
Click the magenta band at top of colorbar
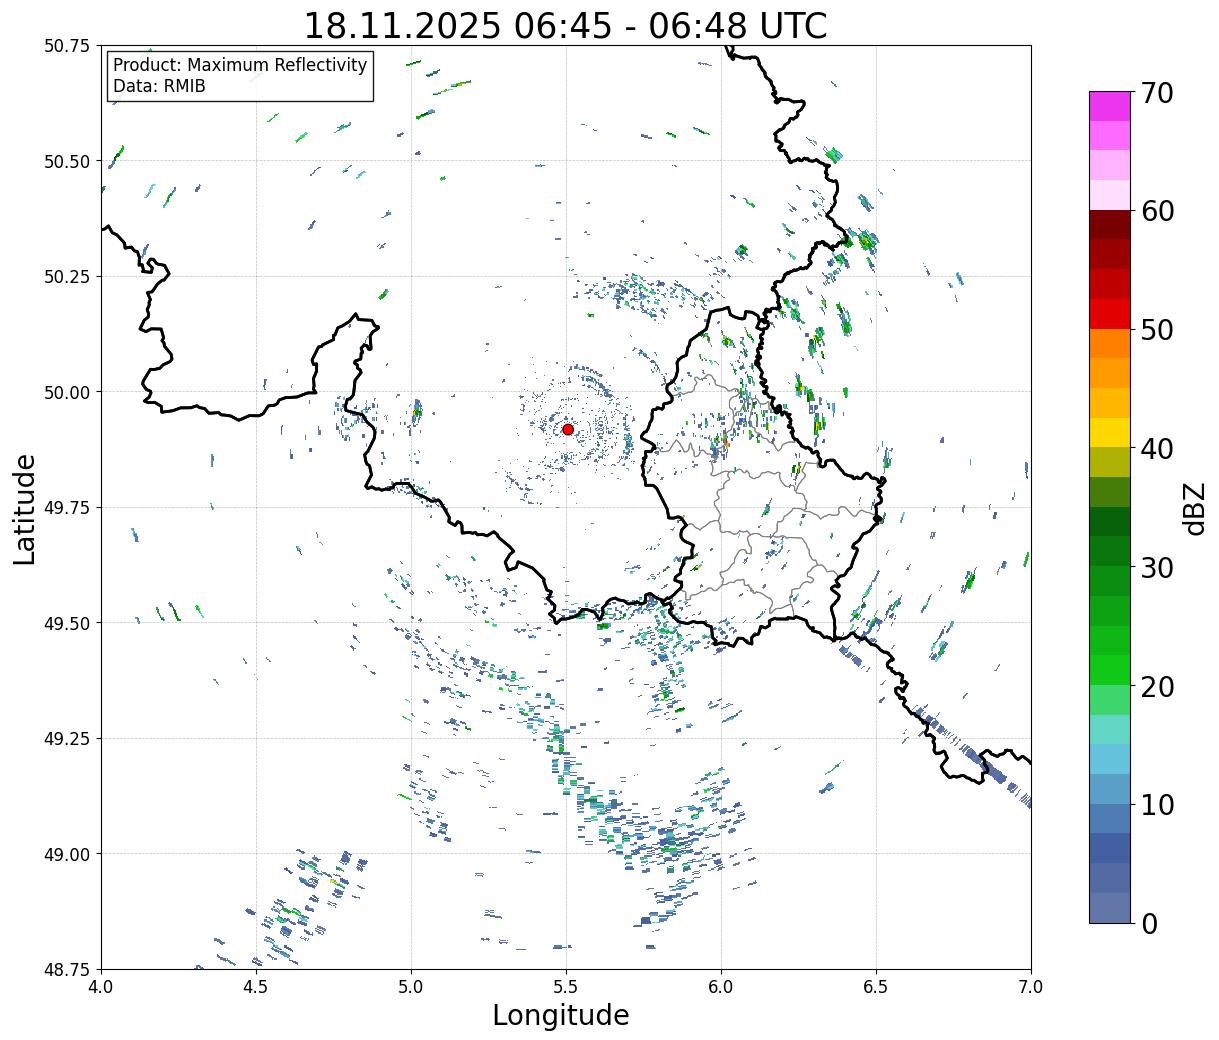point(1110,106)
